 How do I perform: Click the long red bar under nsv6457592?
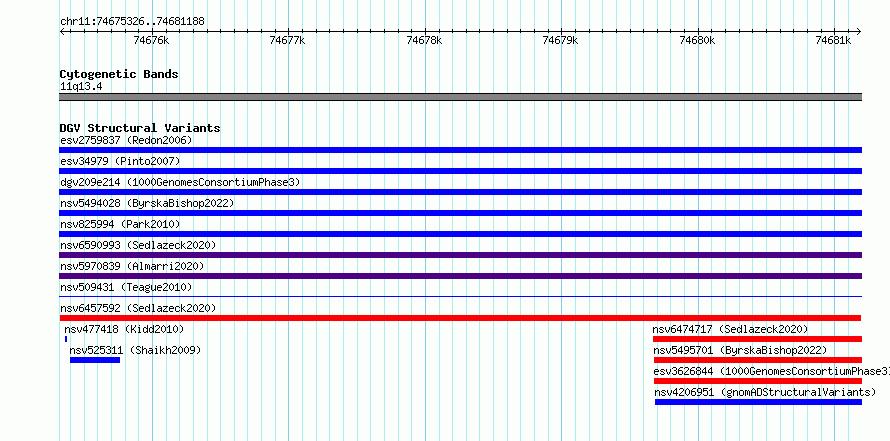coord(460,318)
